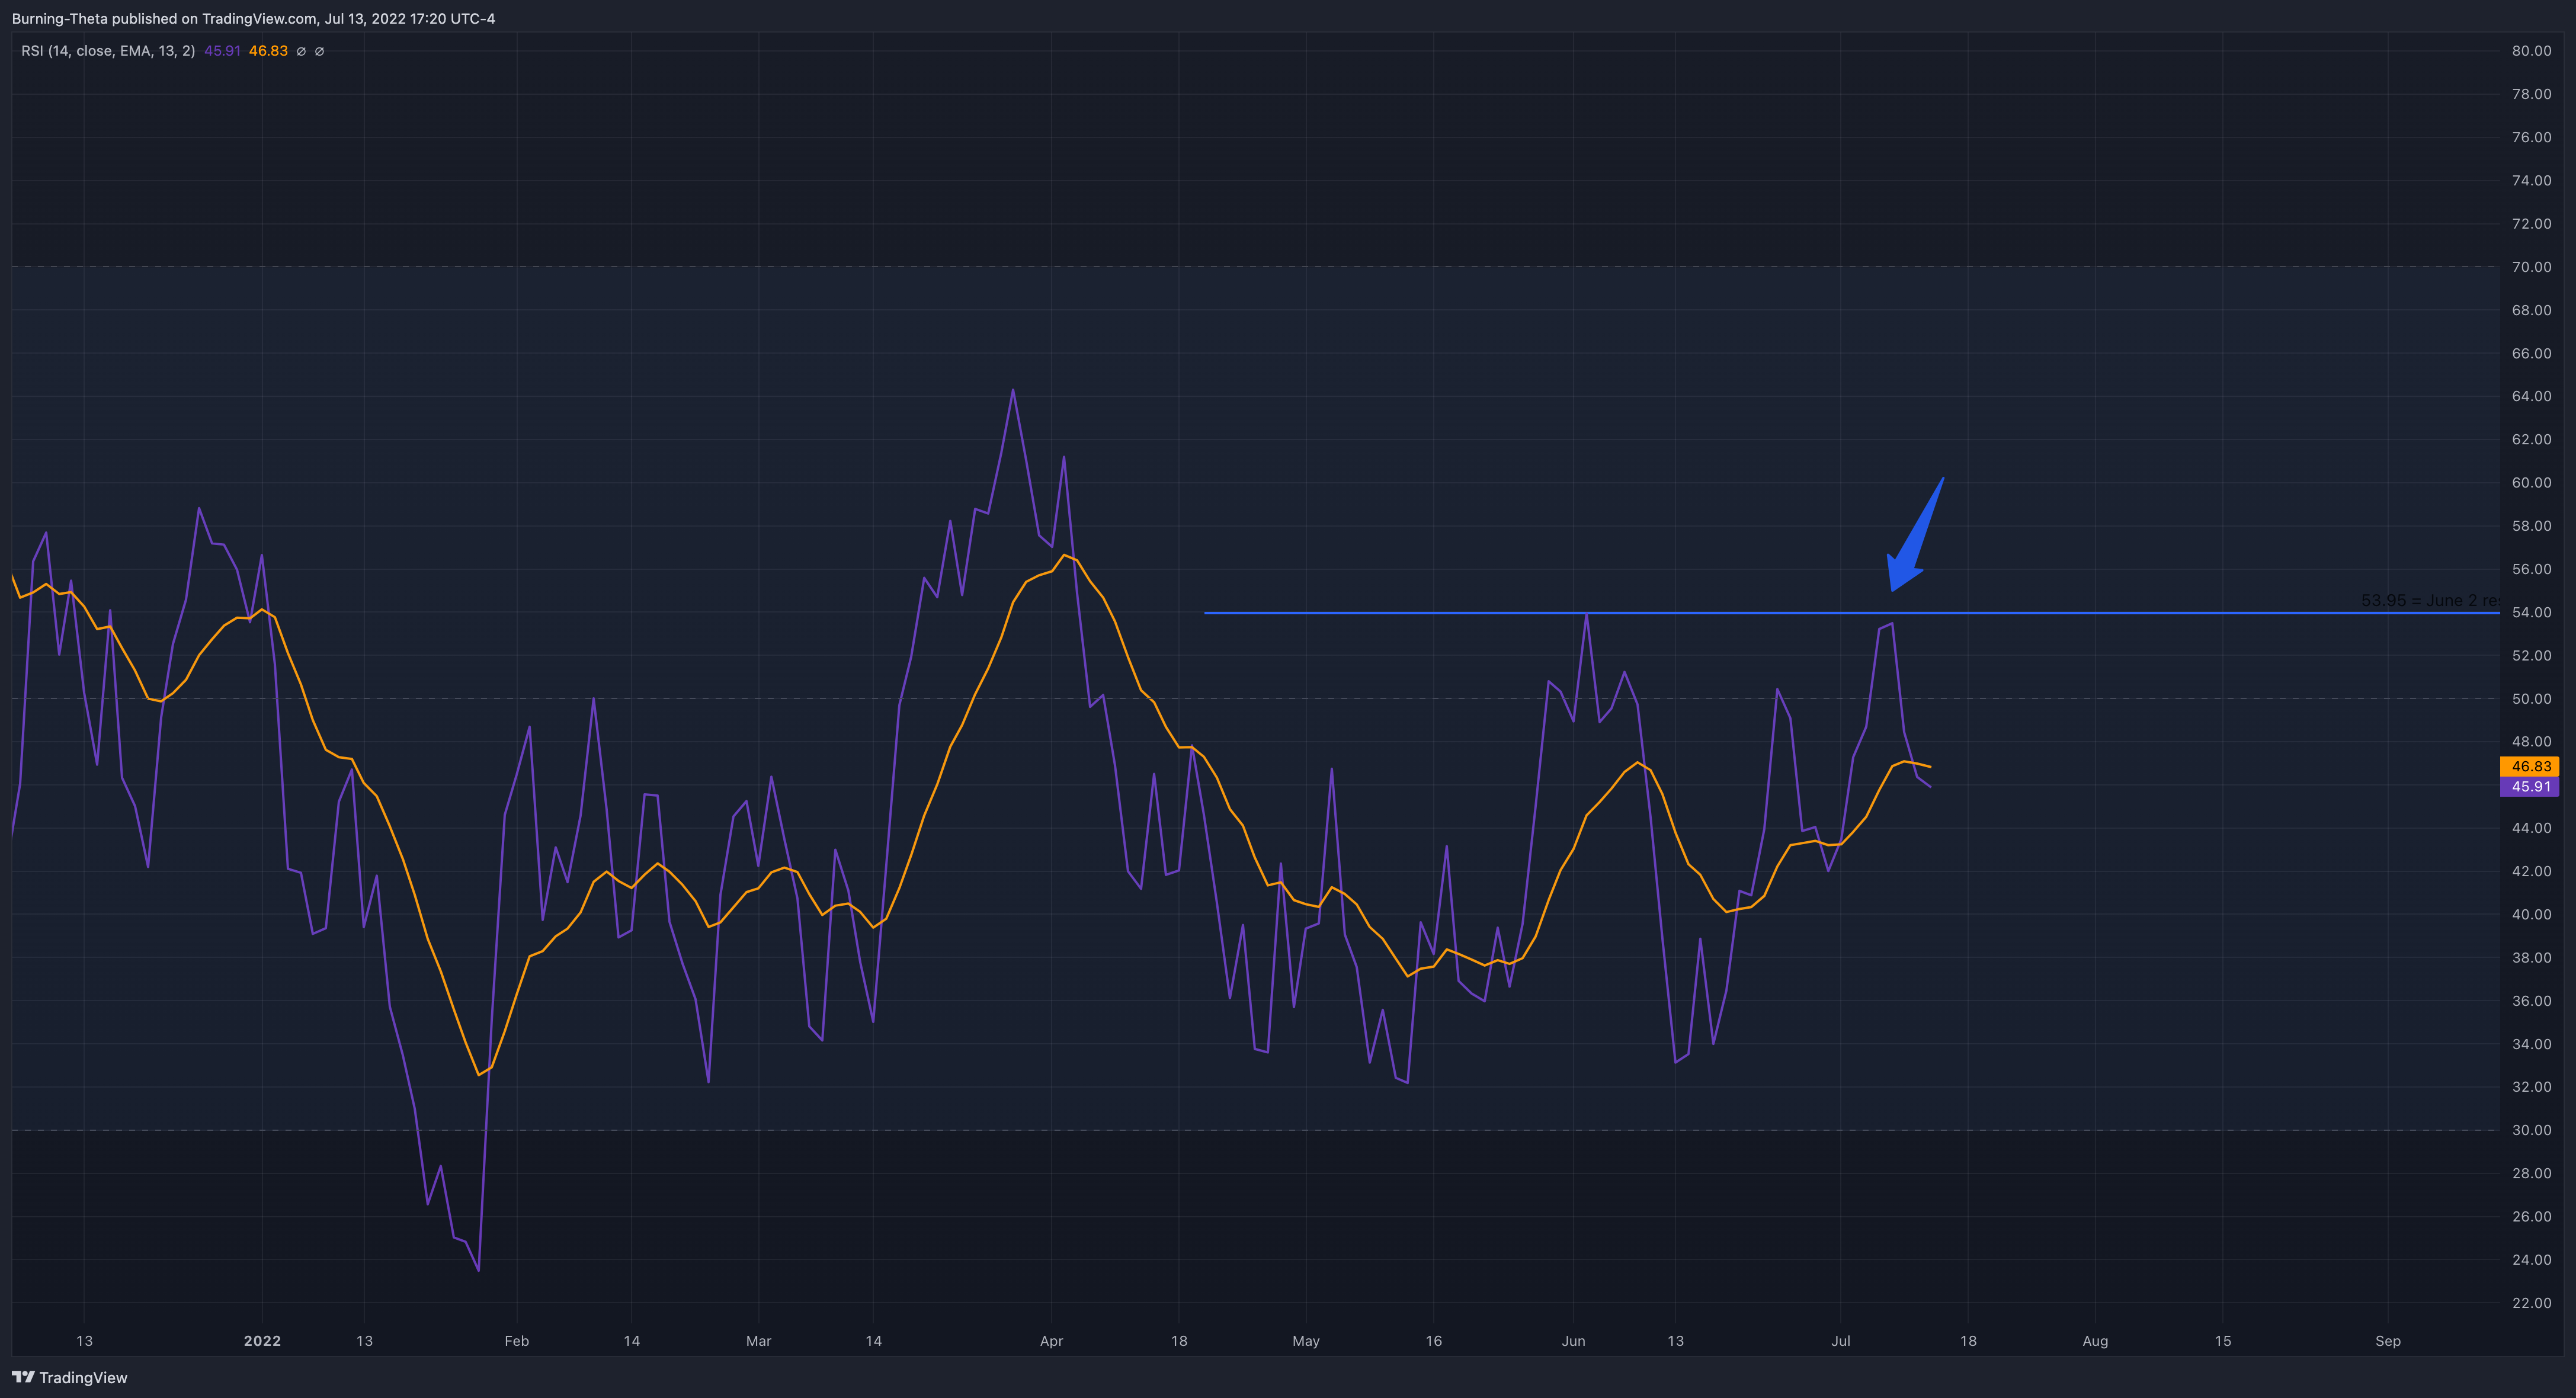2576x1398 pixels.
Task: Click the 40.00 axis value
Action: tap(2531, 914)
